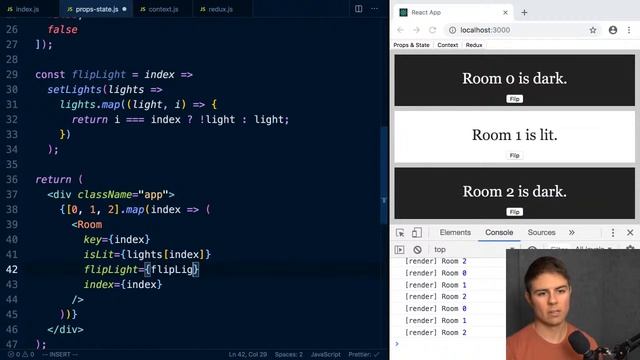Screen dimensions: 640x360
Task: Clear the console output
Action: coord(417,249)
